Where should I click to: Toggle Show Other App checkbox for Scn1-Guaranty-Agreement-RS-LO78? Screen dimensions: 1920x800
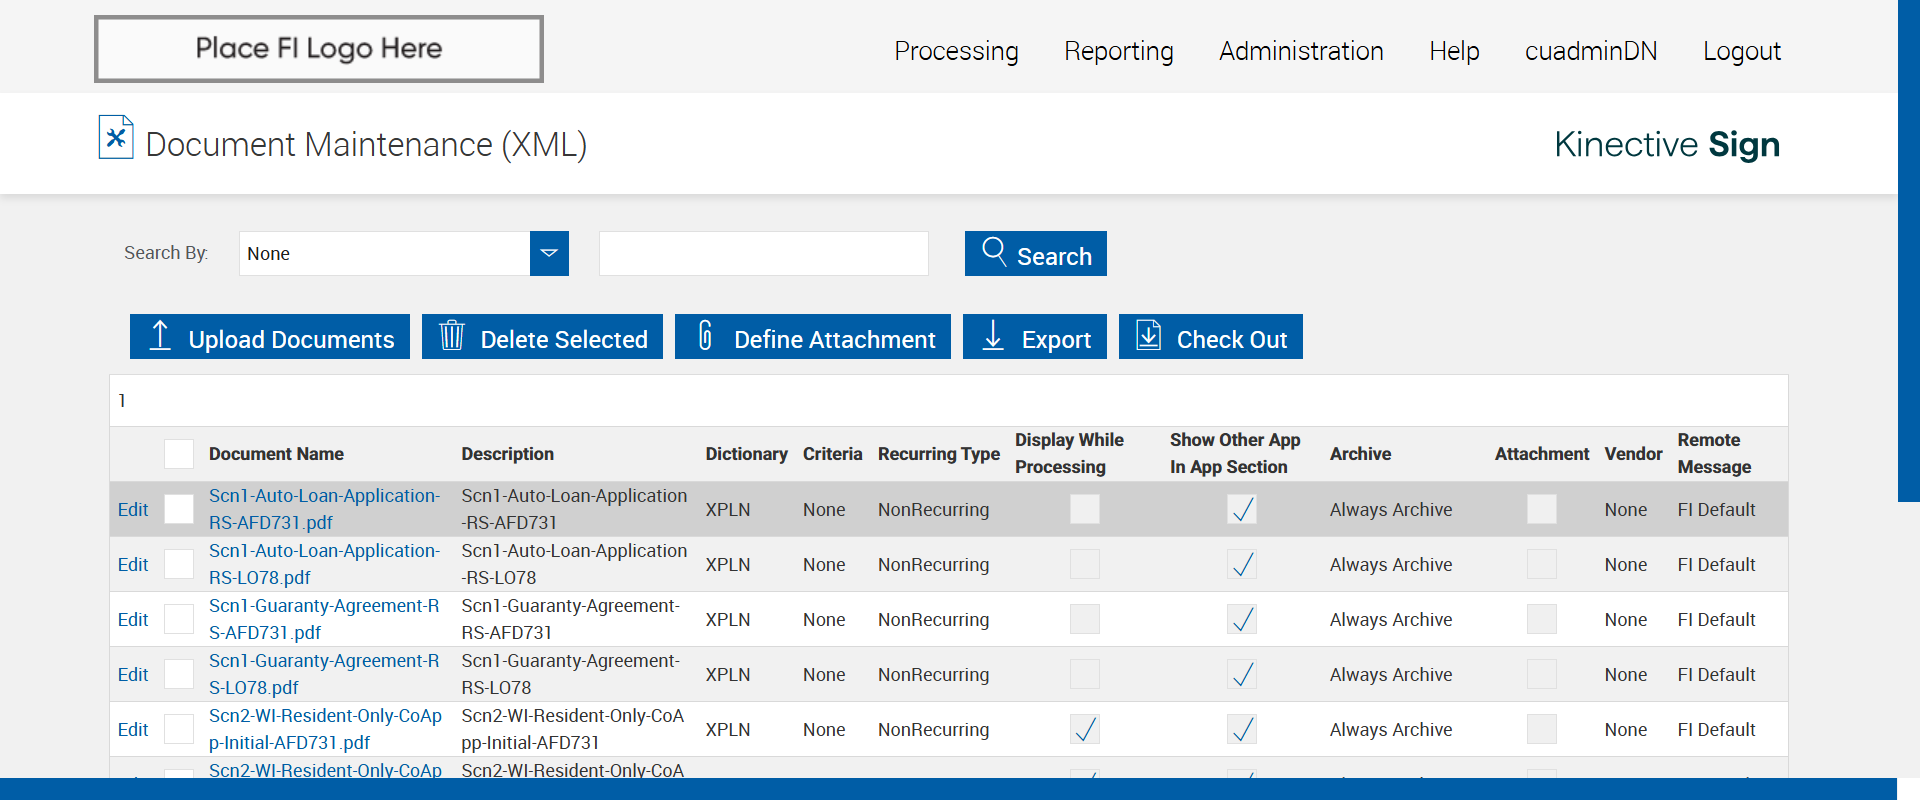1242,674
